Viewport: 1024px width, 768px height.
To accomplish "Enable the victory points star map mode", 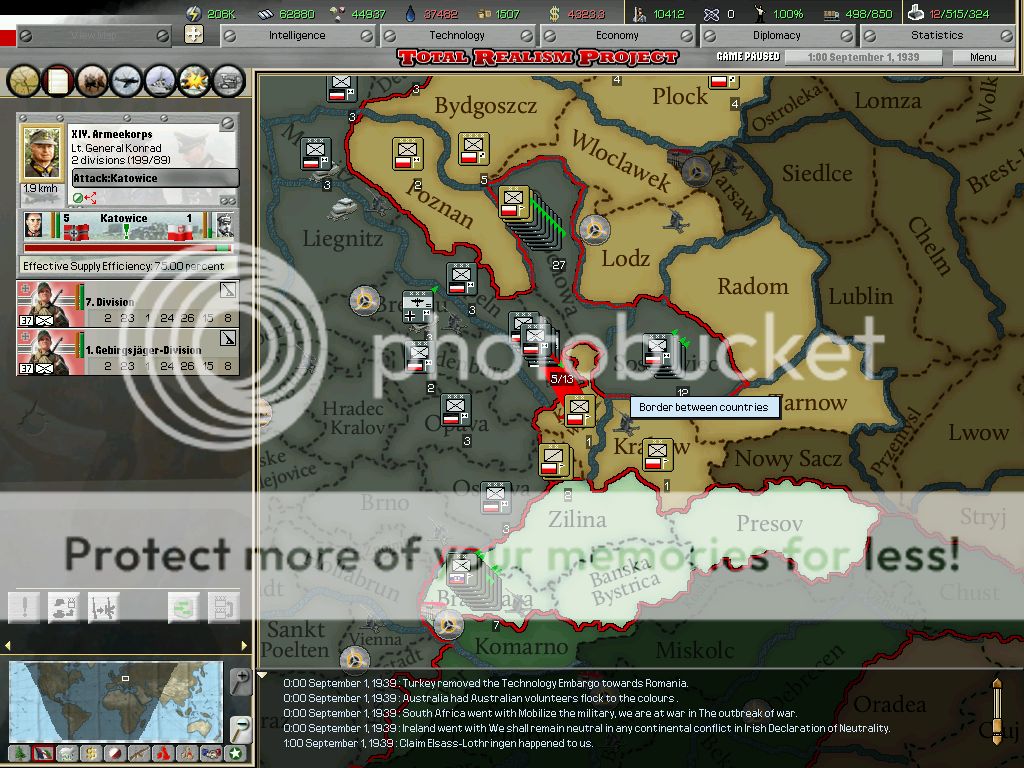I will tap(235, 753).
